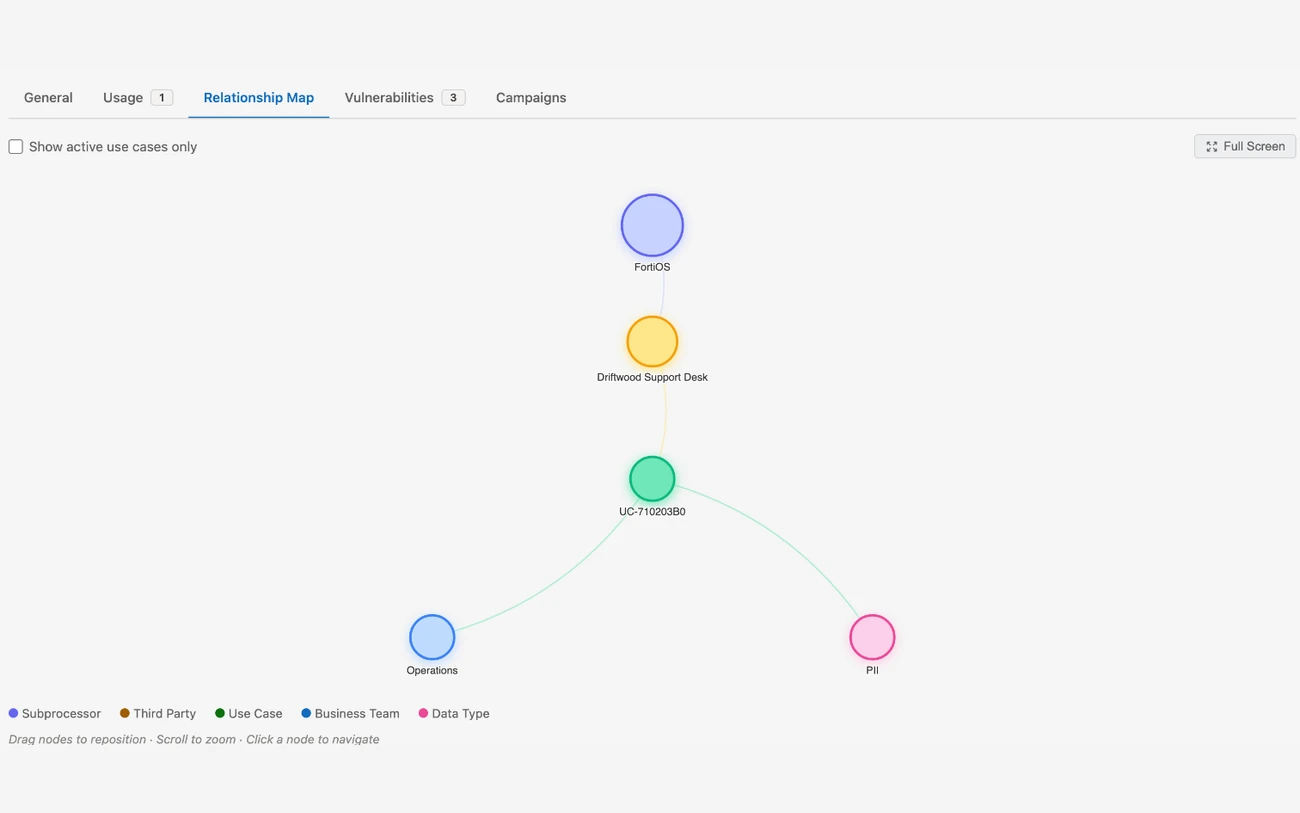View the Vulnerabilities tab

tap(405, 98)
